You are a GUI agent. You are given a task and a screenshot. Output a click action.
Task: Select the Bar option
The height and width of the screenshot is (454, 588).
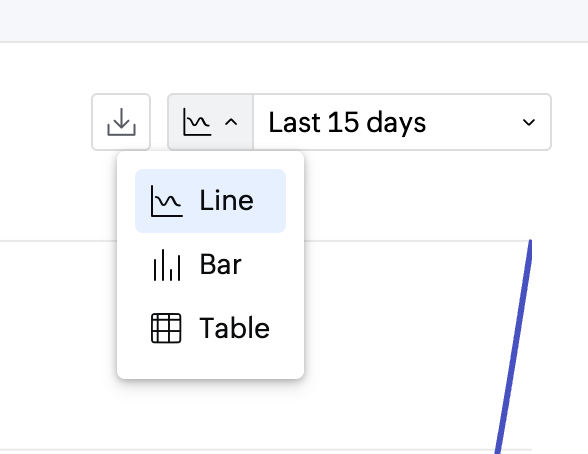click(x=210, y=265)
